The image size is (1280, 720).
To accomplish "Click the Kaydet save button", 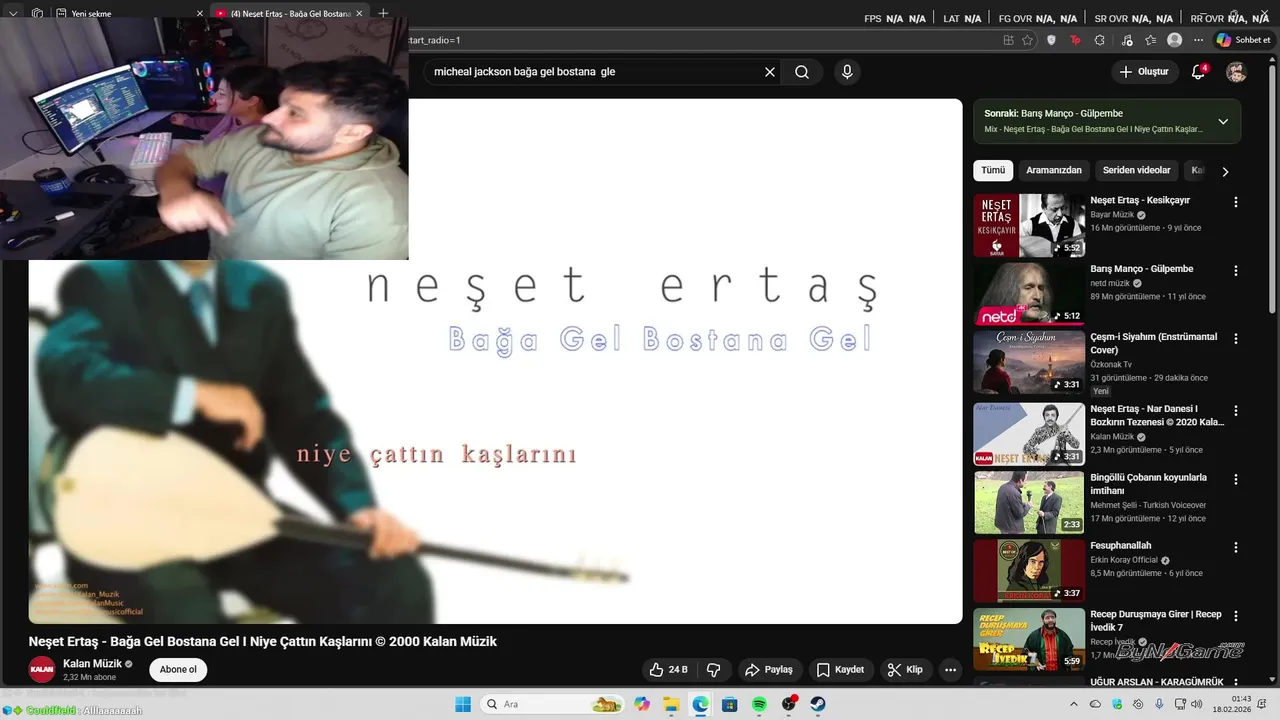I will click(840, 669).
